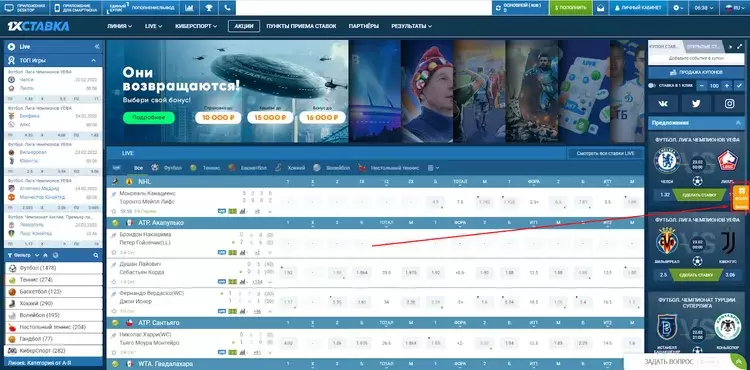The image size is (750, 370).
Task: Select Волейбол (195) in sports list
Action: 54,316
